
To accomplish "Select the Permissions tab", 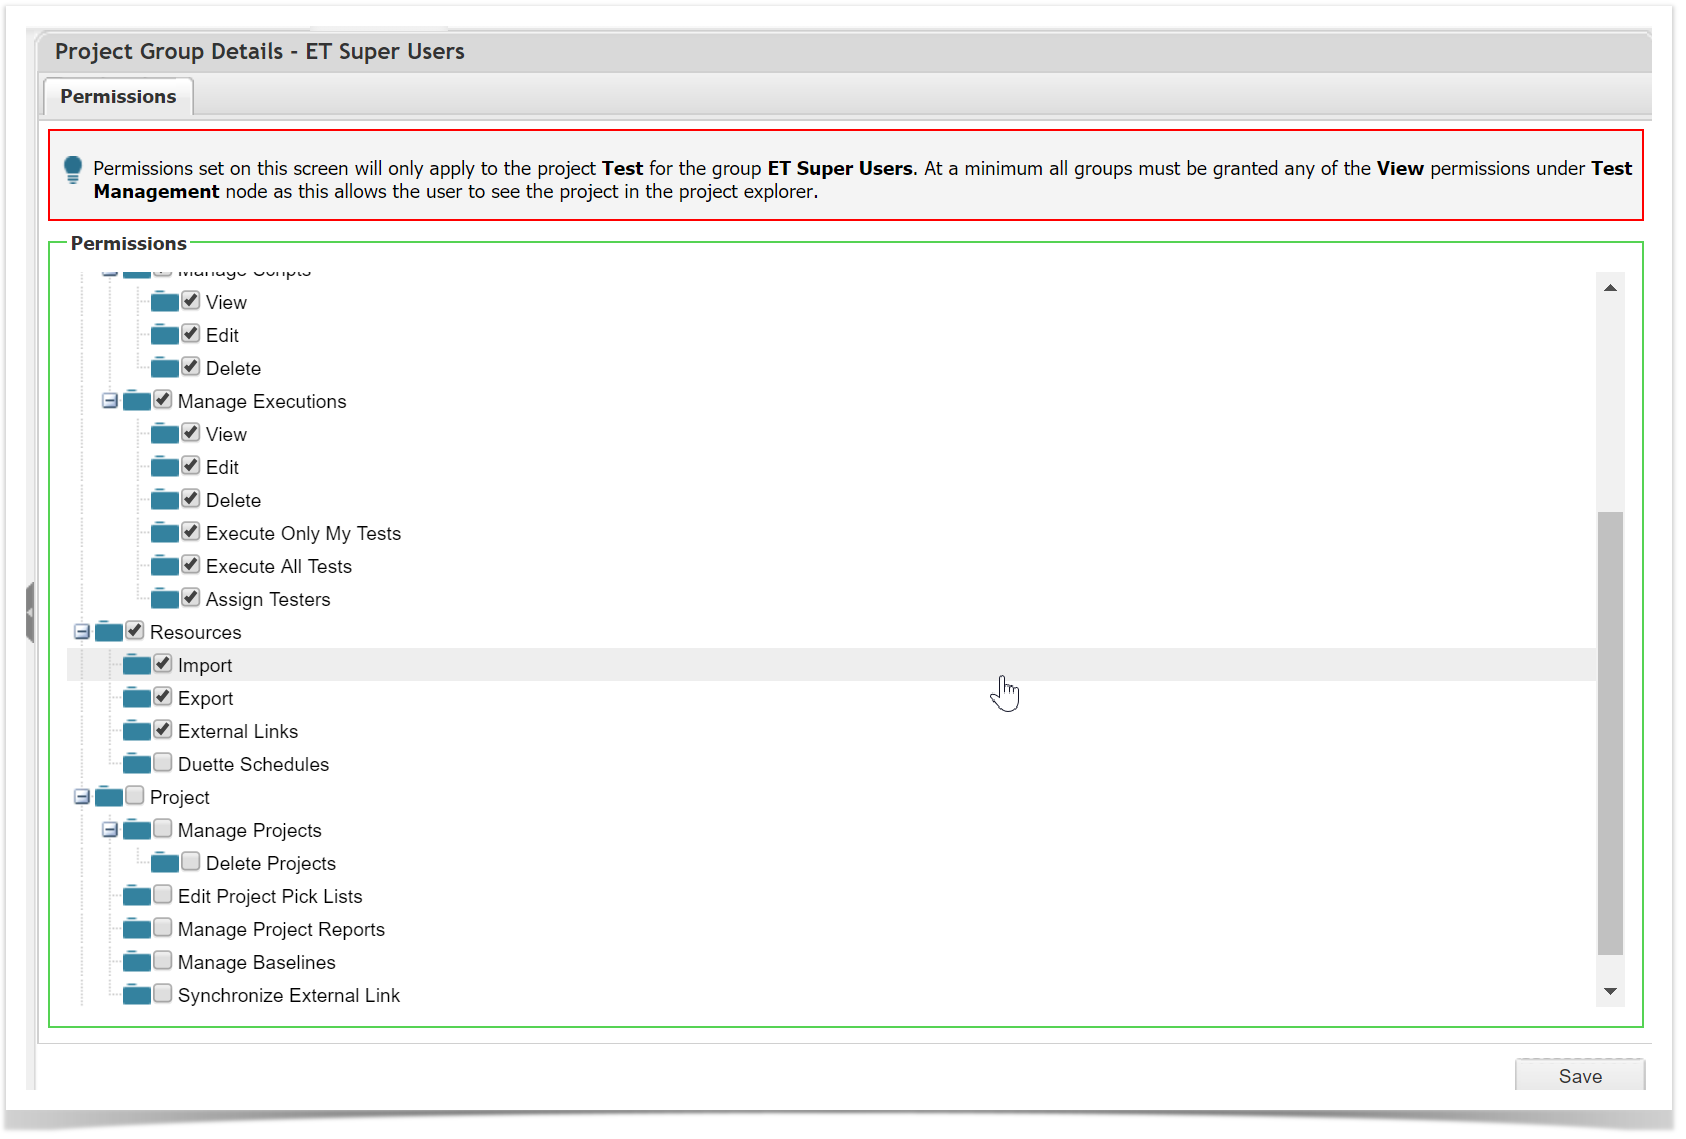I will point(118,97).
